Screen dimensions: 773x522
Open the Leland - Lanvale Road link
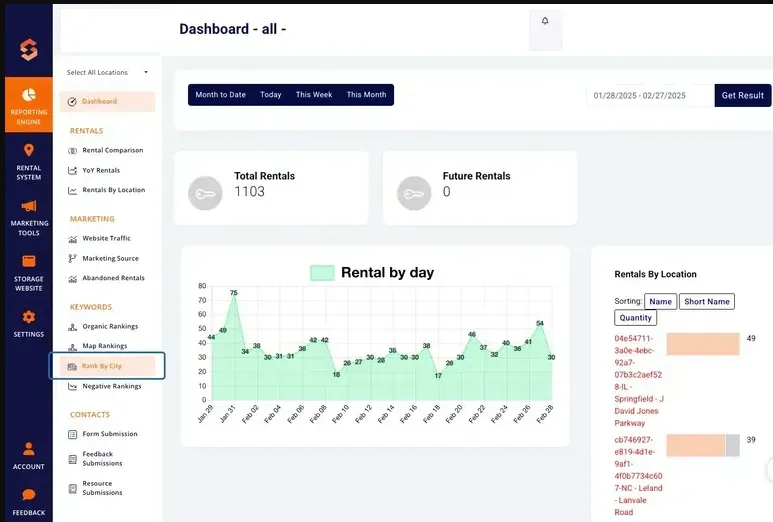[638, 476]
